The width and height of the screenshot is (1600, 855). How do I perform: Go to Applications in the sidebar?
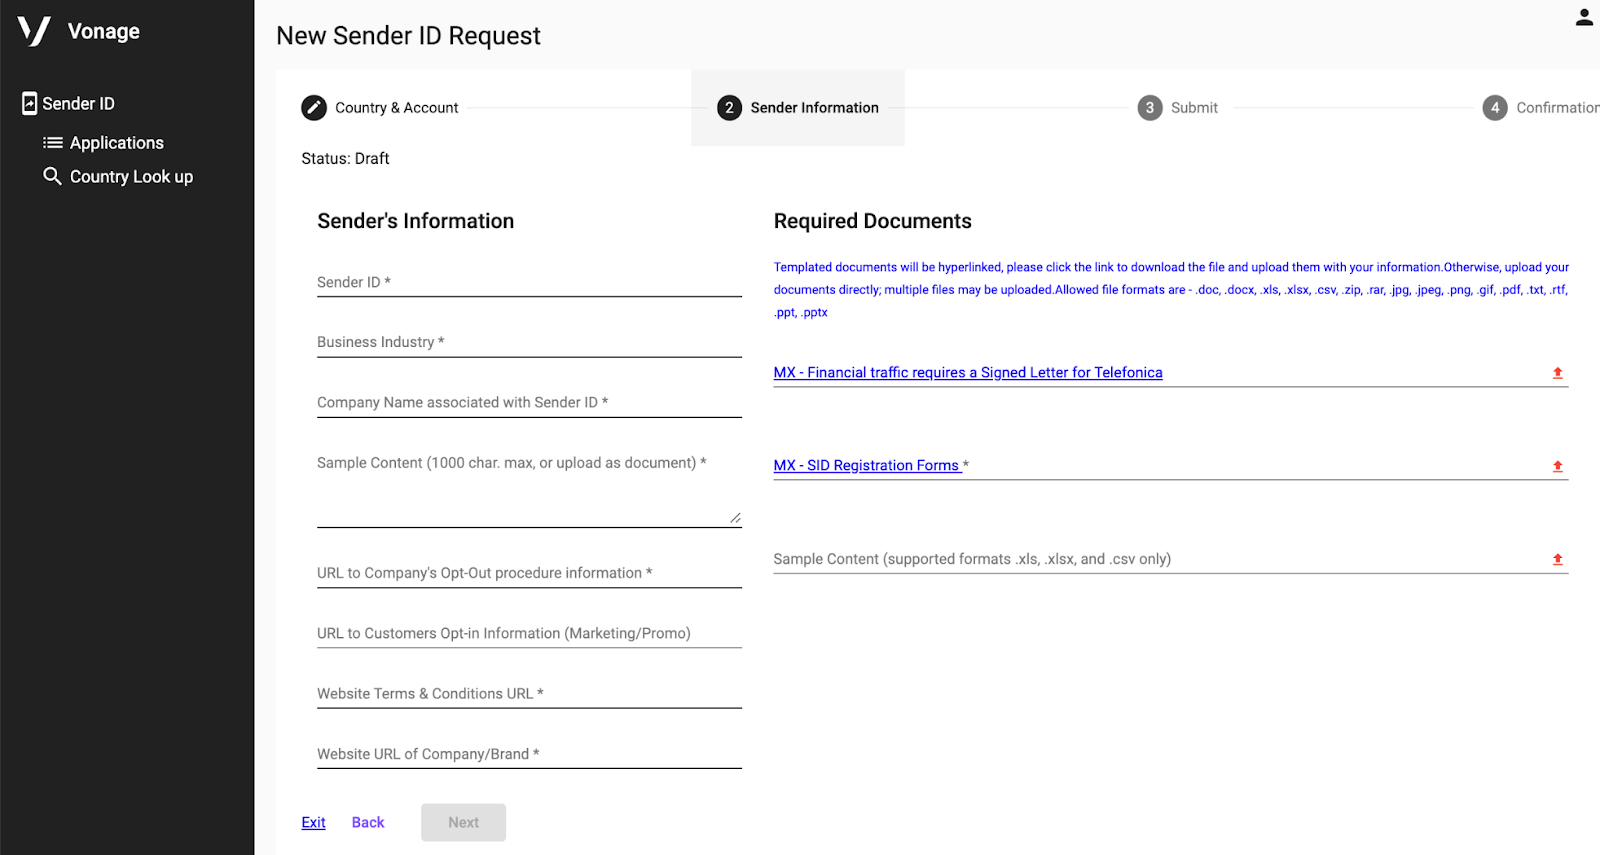tap(116, 143)
